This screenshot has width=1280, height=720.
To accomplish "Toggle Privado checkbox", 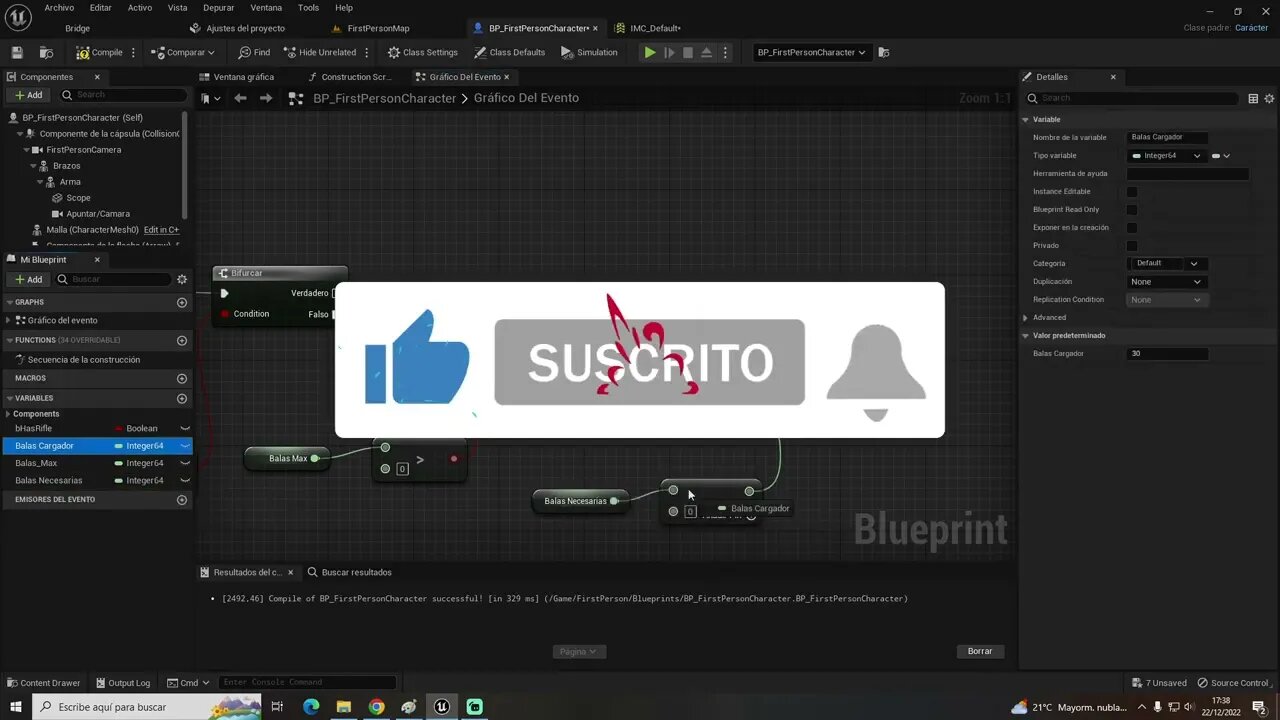I will [1132, 246].
